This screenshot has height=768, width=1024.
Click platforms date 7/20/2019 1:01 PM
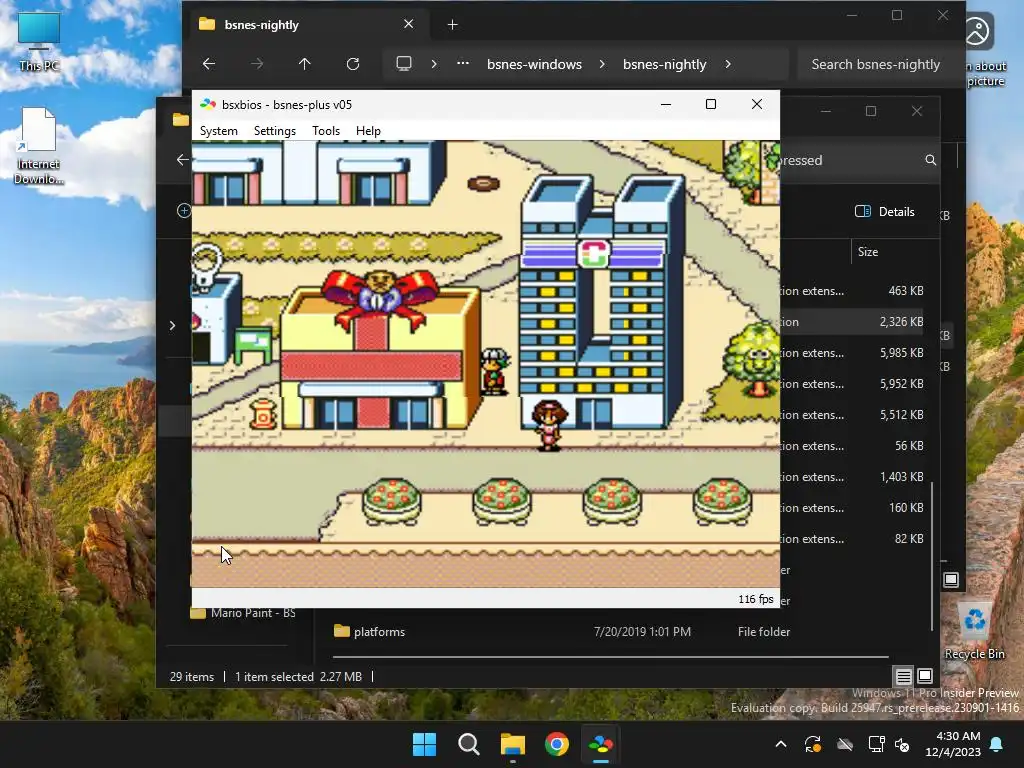[x=642, y=632]
